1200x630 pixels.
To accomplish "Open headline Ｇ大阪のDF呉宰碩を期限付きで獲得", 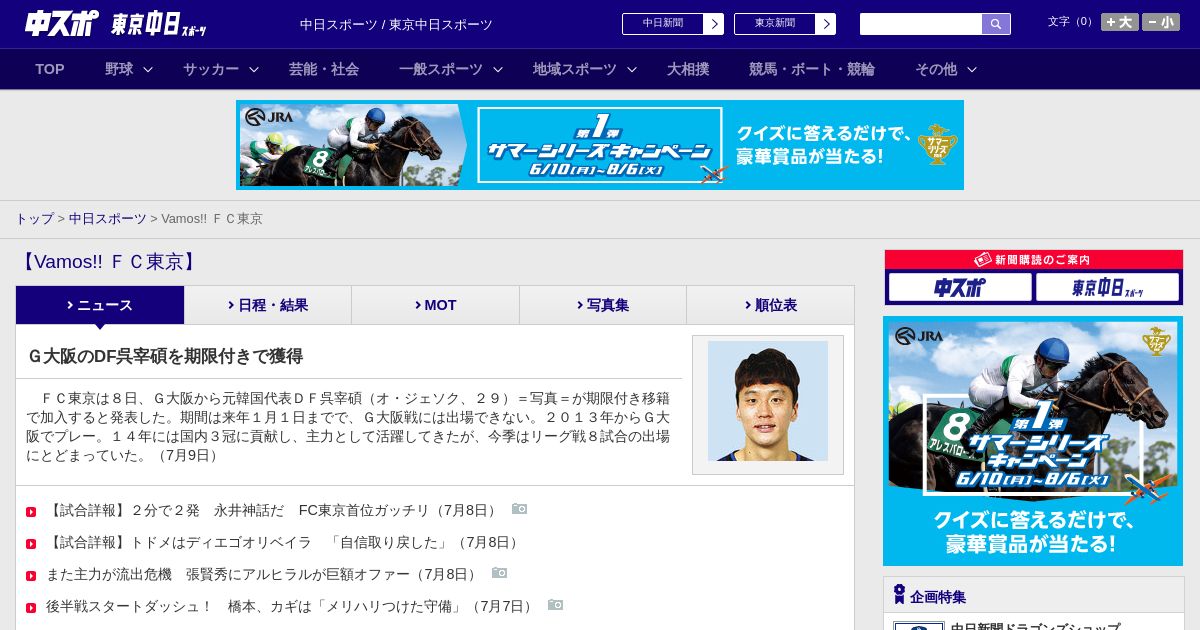I will 165,356.
